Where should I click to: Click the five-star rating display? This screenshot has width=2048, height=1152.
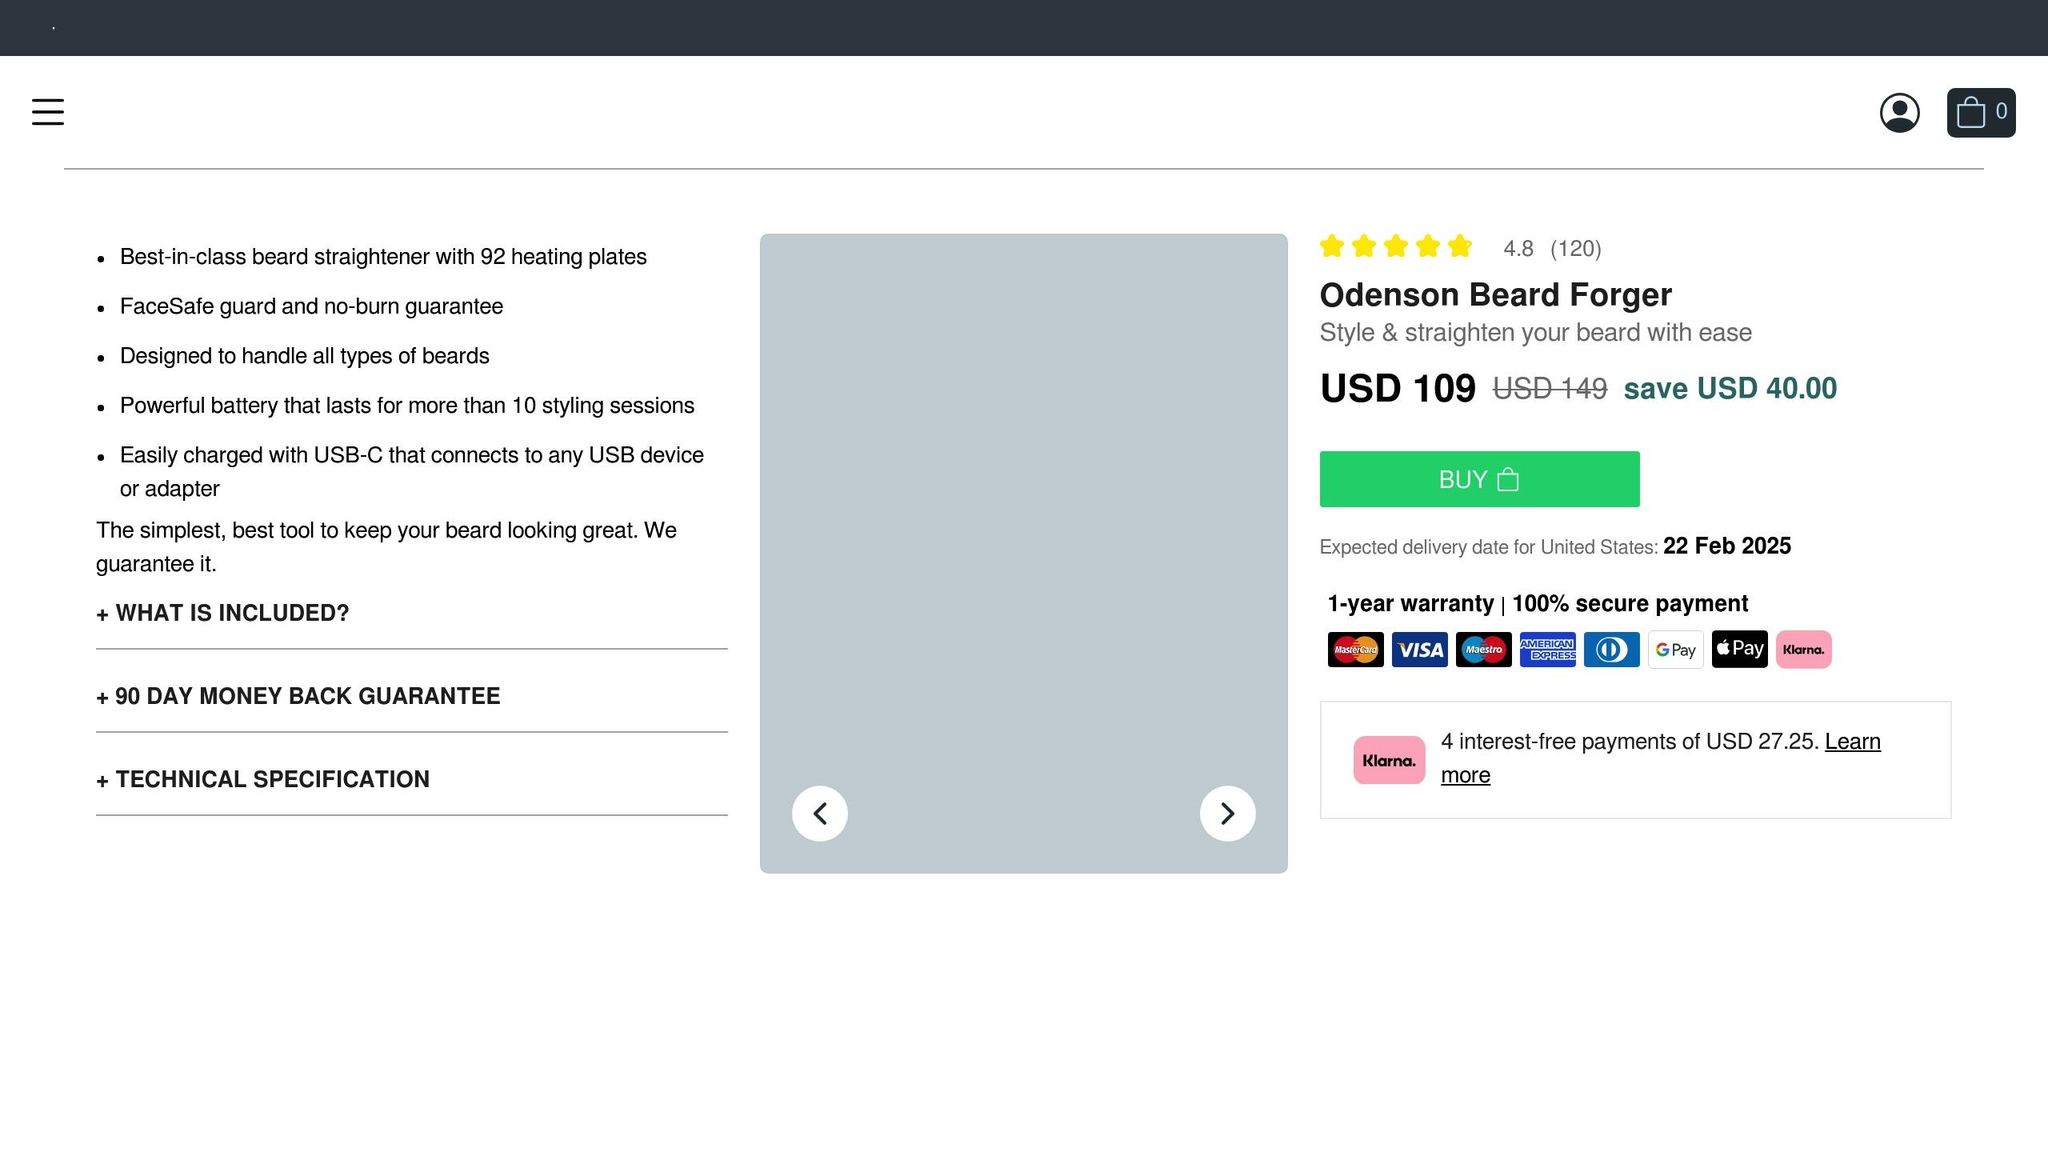point(1395,247)
